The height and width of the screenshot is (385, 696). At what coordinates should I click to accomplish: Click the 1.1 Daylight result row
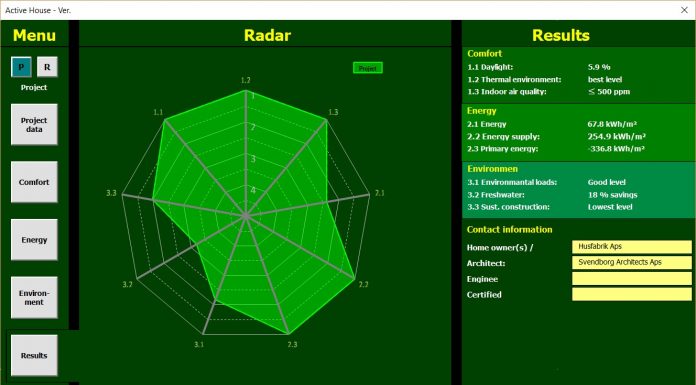pyautogui.click(x=539, y=67)
